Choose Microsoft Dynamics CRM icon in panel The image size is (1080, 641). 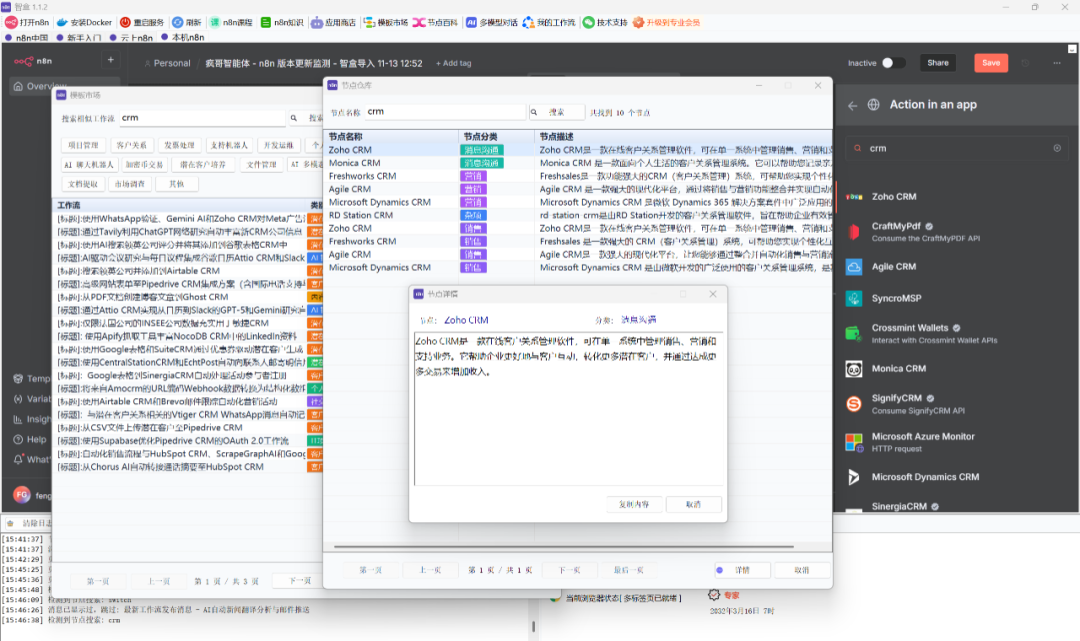tap(854, 477)
